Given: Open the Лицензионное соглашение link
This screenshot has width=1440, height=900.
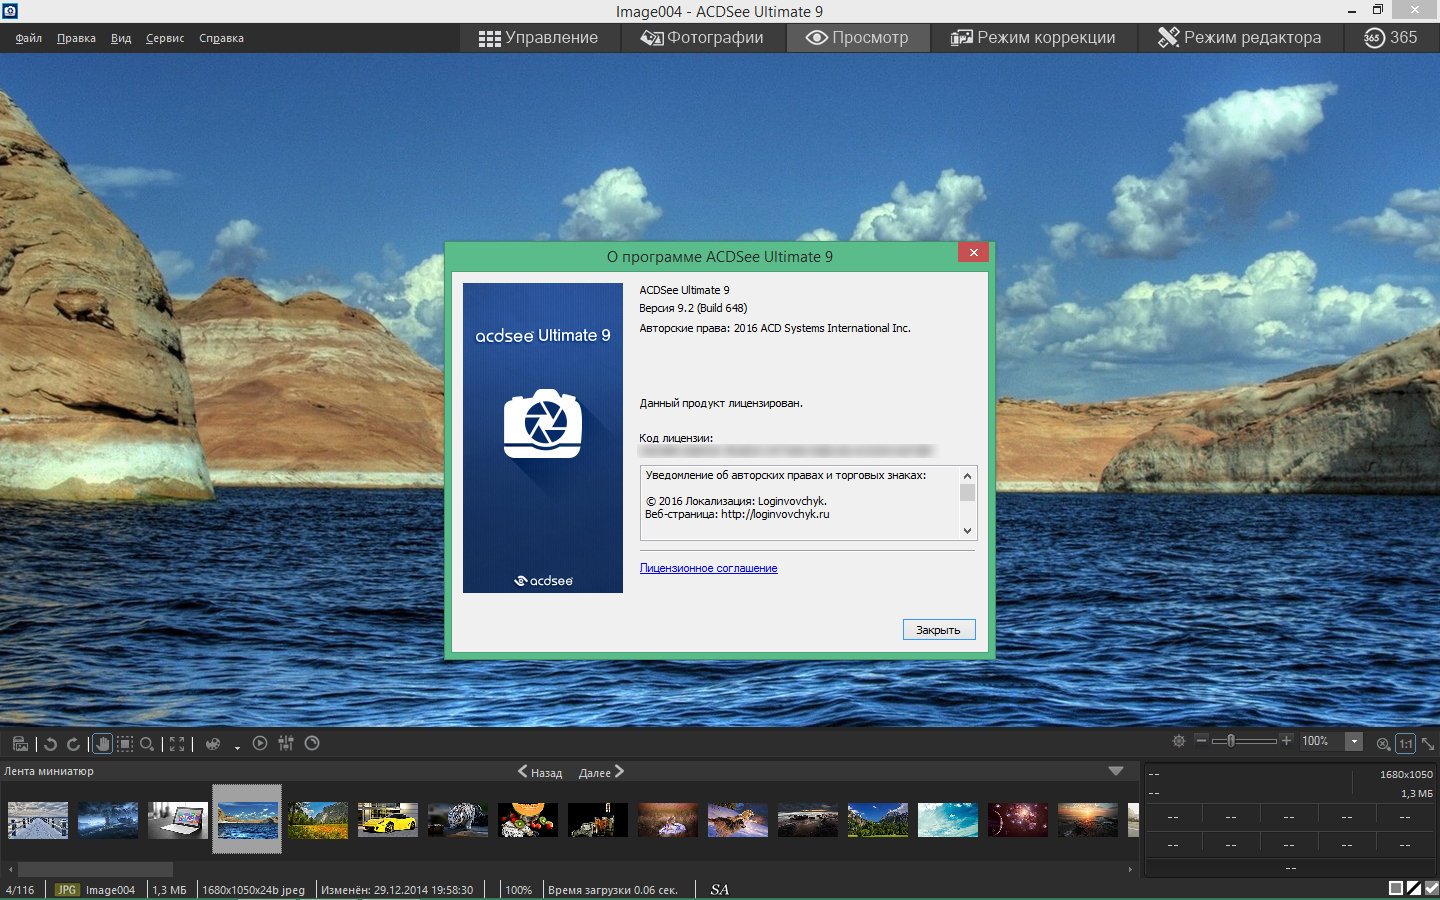Looking at the screenshot, I should click(x=709, y=568).
